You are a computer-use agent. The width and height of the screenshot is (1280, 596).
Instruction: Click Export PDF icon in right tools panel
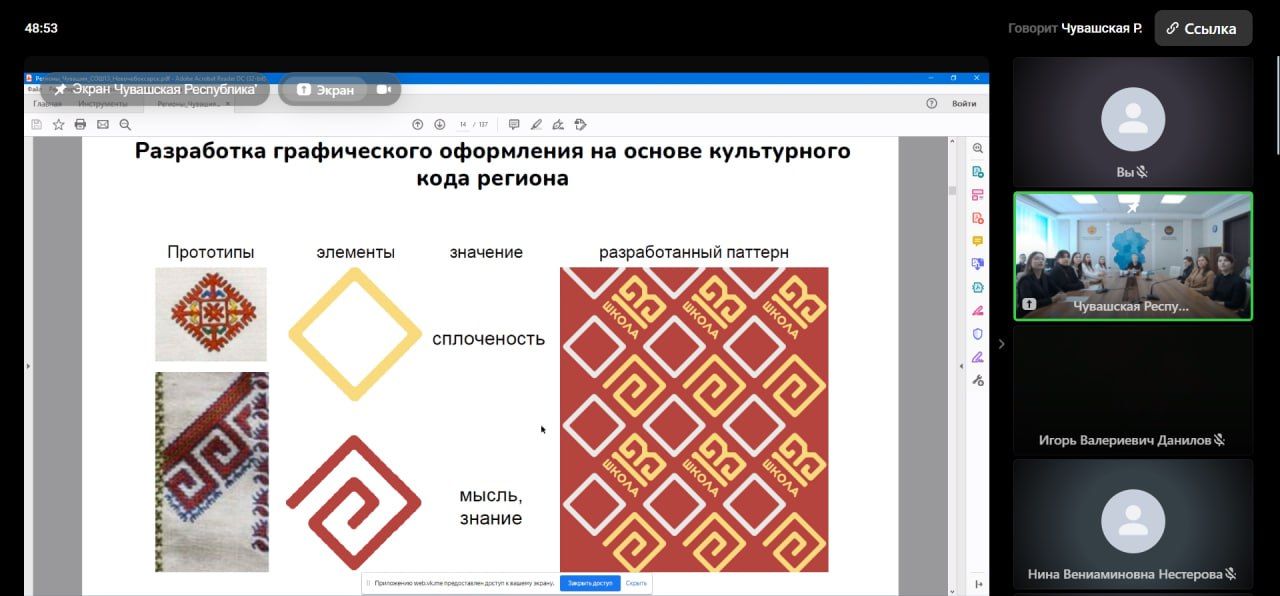(978, 172)
